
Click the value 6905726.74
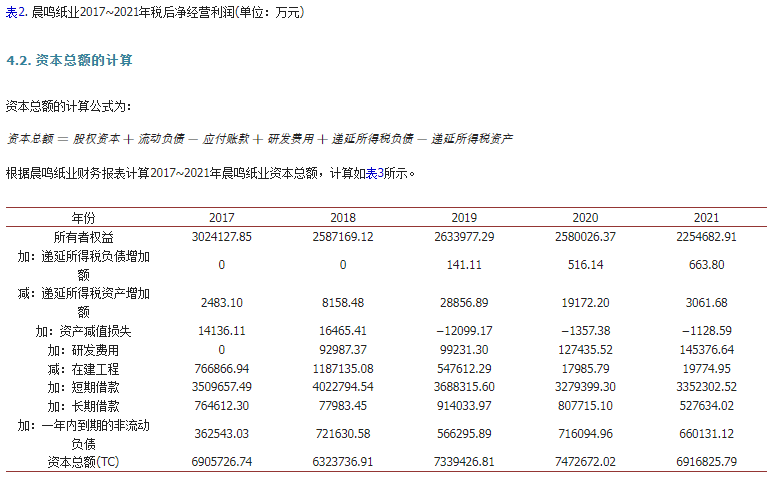pos(222,462)
